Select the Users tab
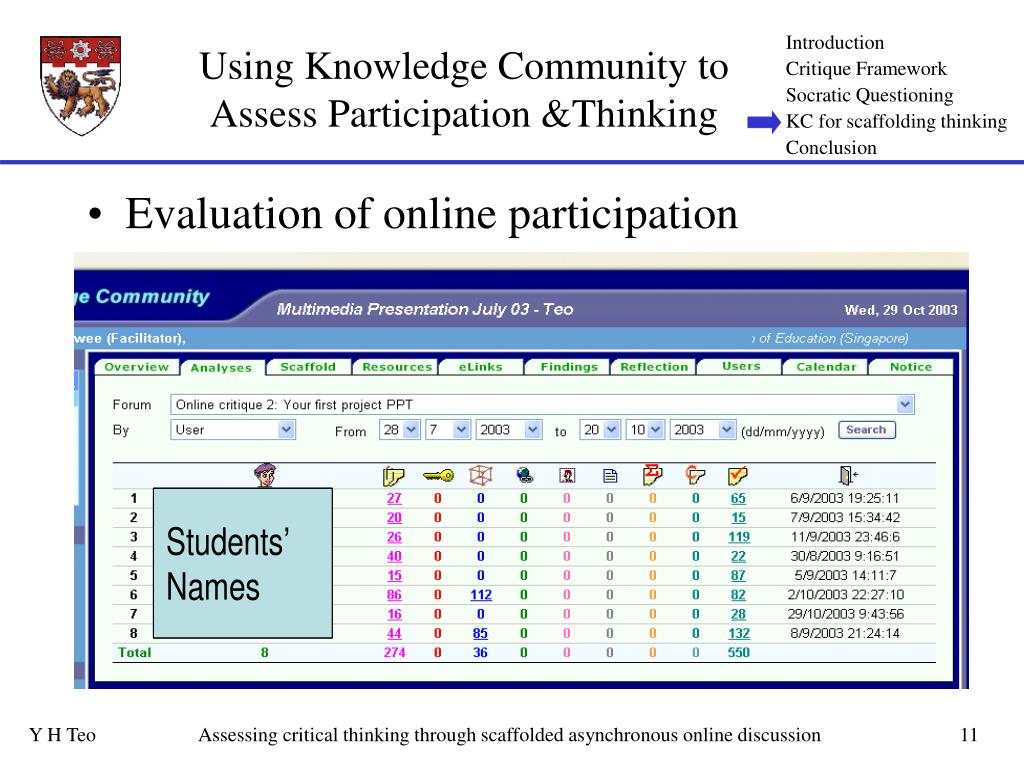This screenshot has width=1024, height=768. 741,366
